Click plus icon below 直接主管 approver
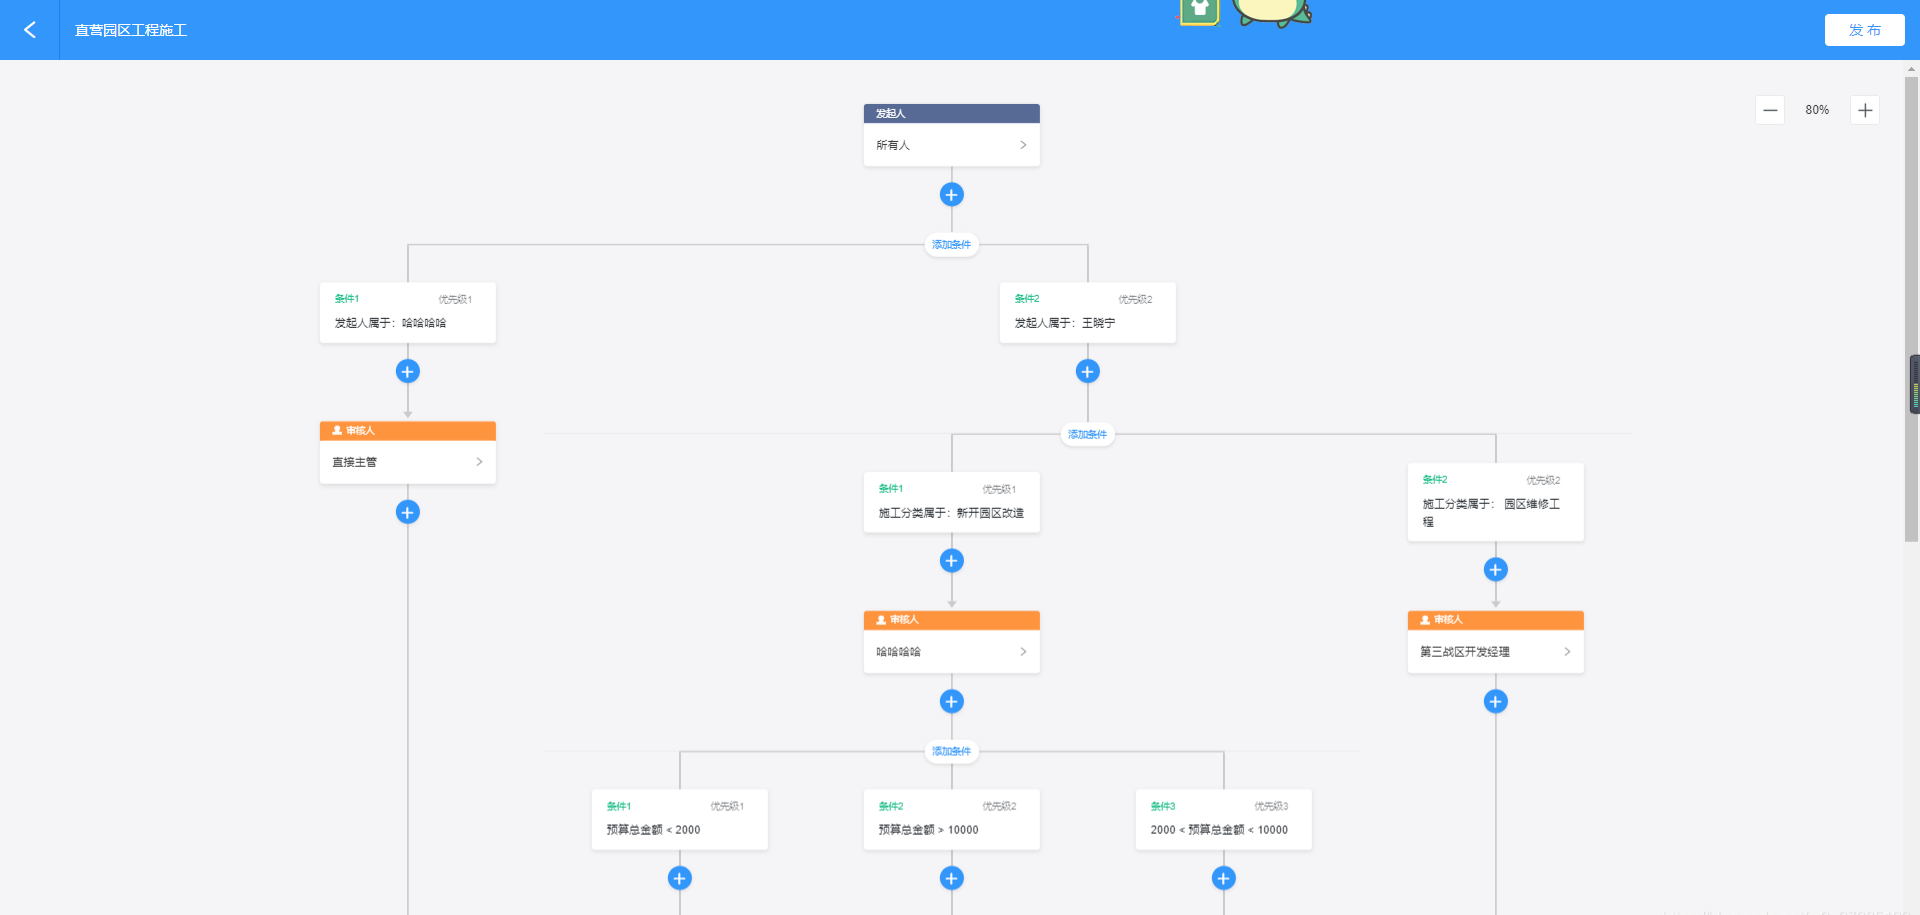This screenshot has width=1920, height=915. tap(408, 513)
